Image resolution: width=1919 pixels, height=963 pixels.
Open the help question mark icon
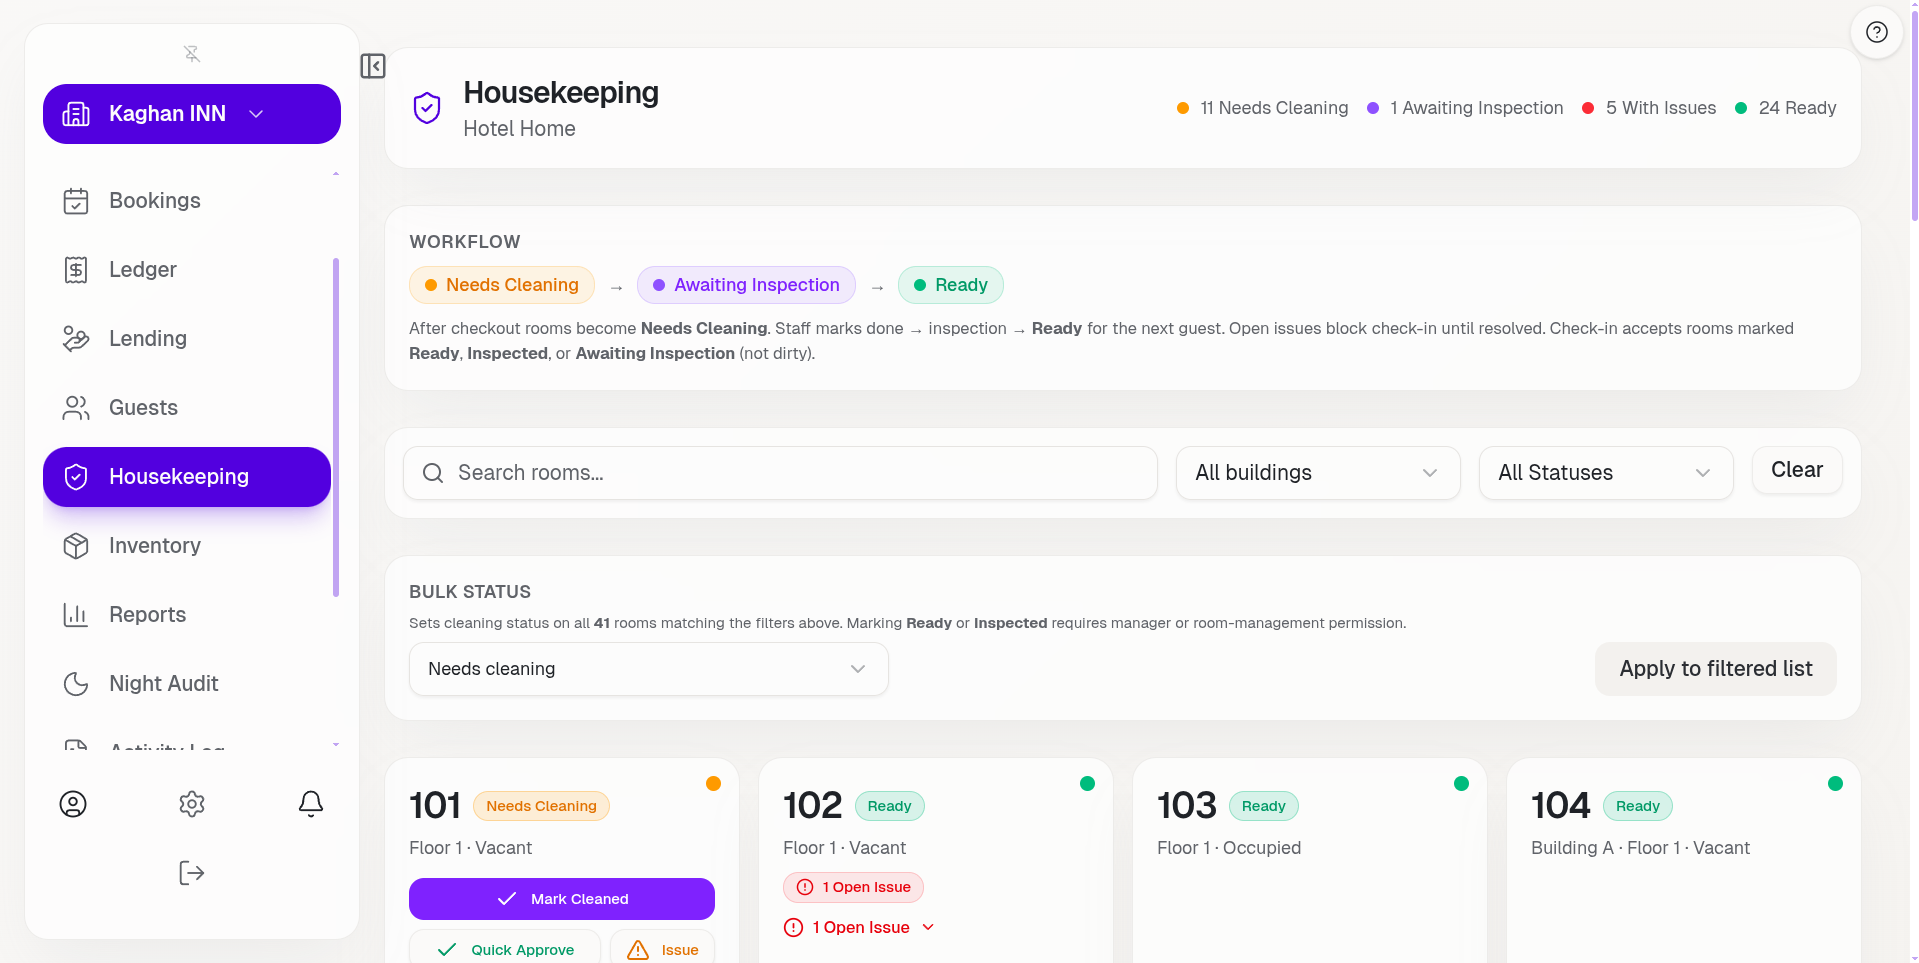tap(1877, 32)
